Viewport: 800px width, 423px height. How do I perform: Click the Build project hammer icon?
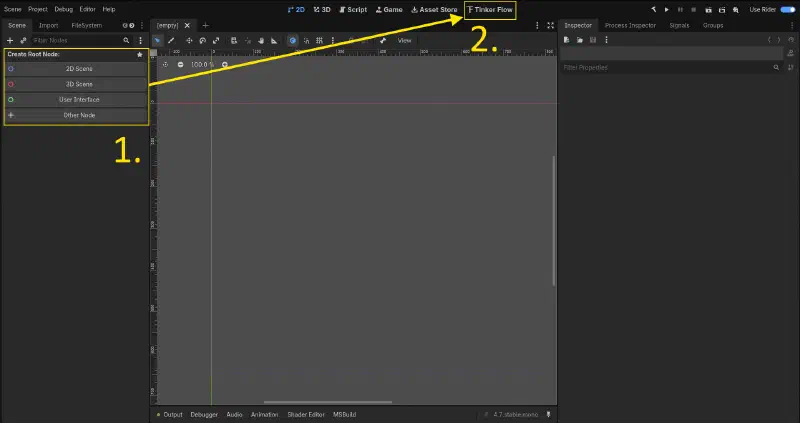click(654, 10)
